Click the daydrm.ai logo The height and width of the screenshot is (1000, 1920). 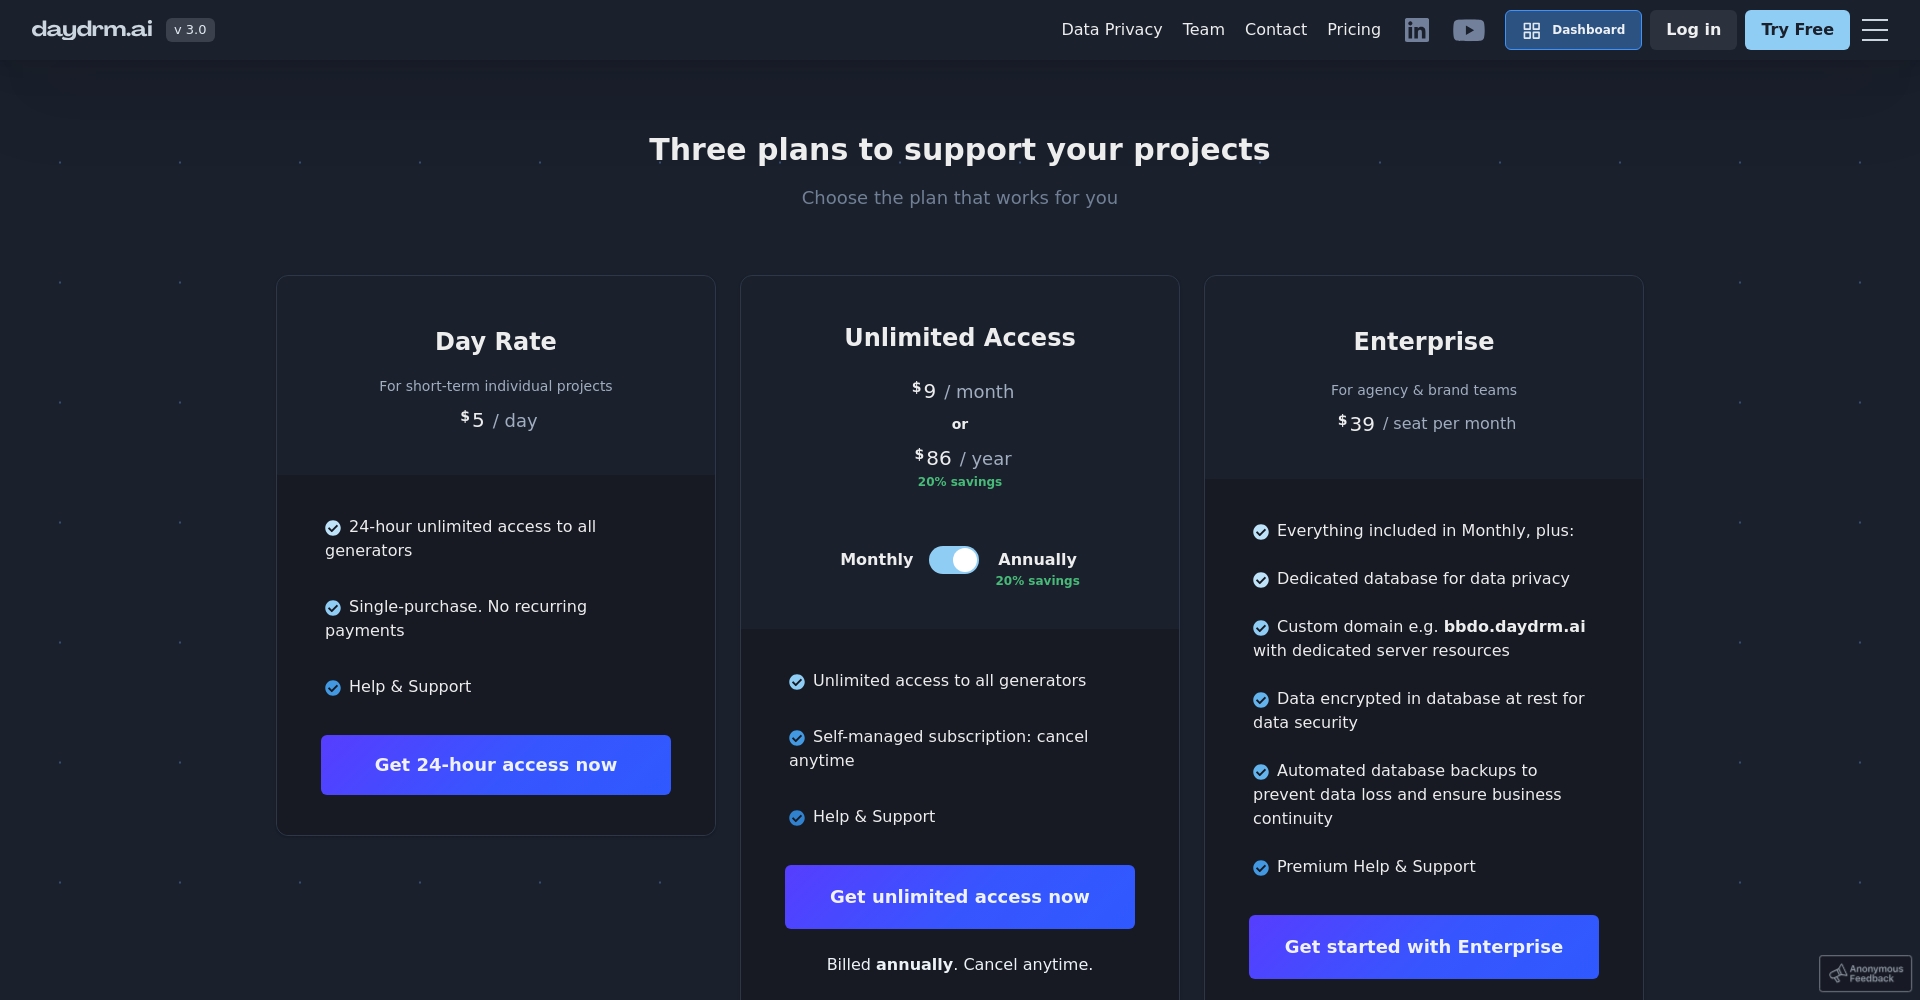92,30
